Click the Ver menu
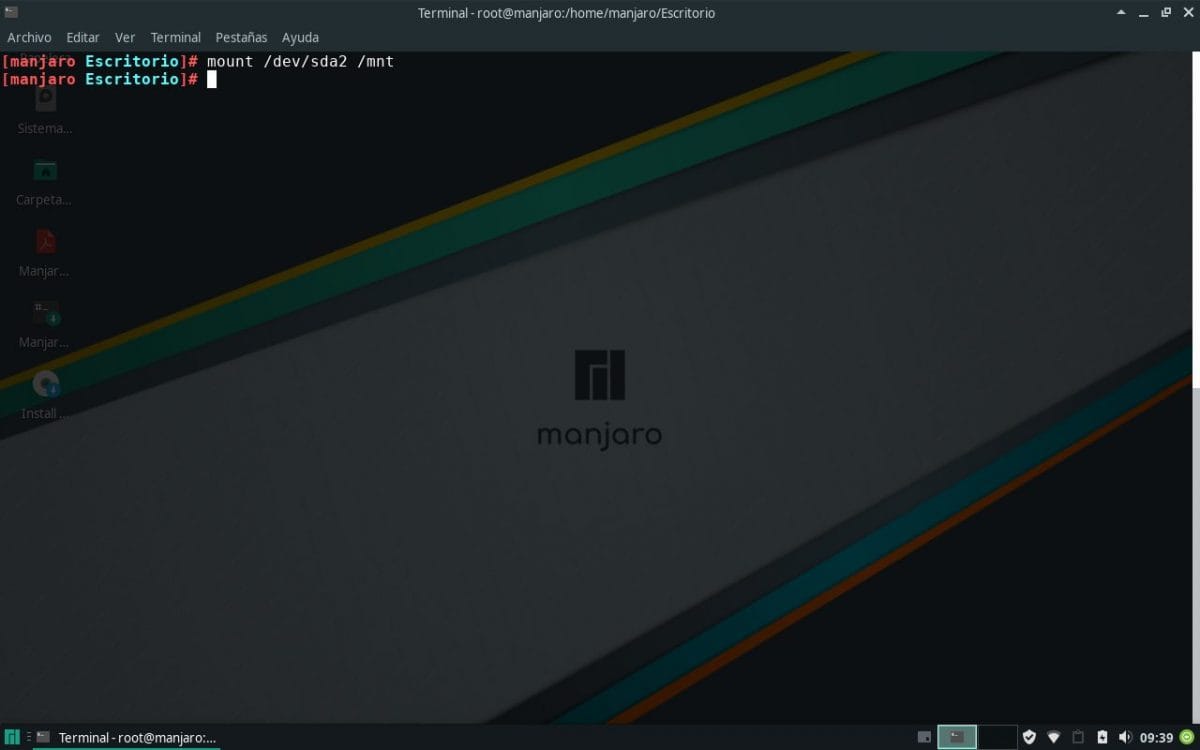 [x=125, y=37]
